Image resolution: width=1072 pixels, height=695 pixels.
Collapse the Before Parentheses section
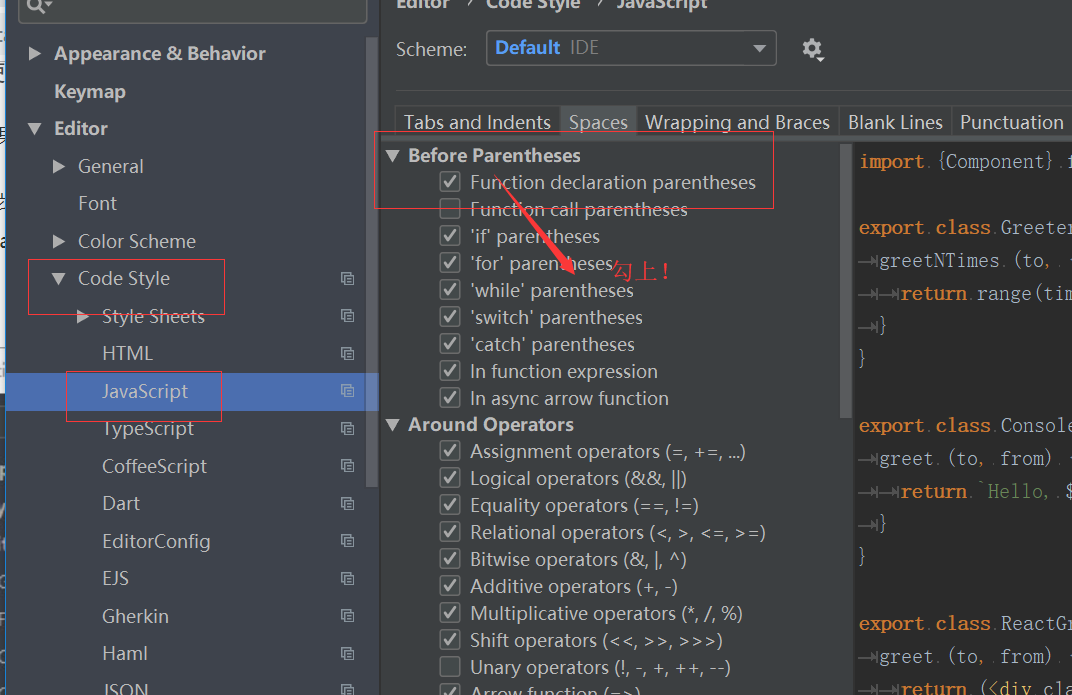(x=392, y=155)
